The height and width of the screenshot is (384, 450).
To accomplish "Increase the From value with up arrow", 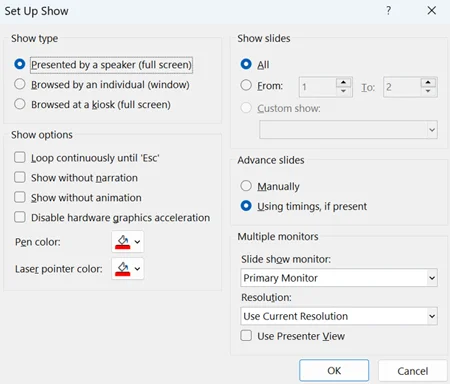I will [343, 82].
